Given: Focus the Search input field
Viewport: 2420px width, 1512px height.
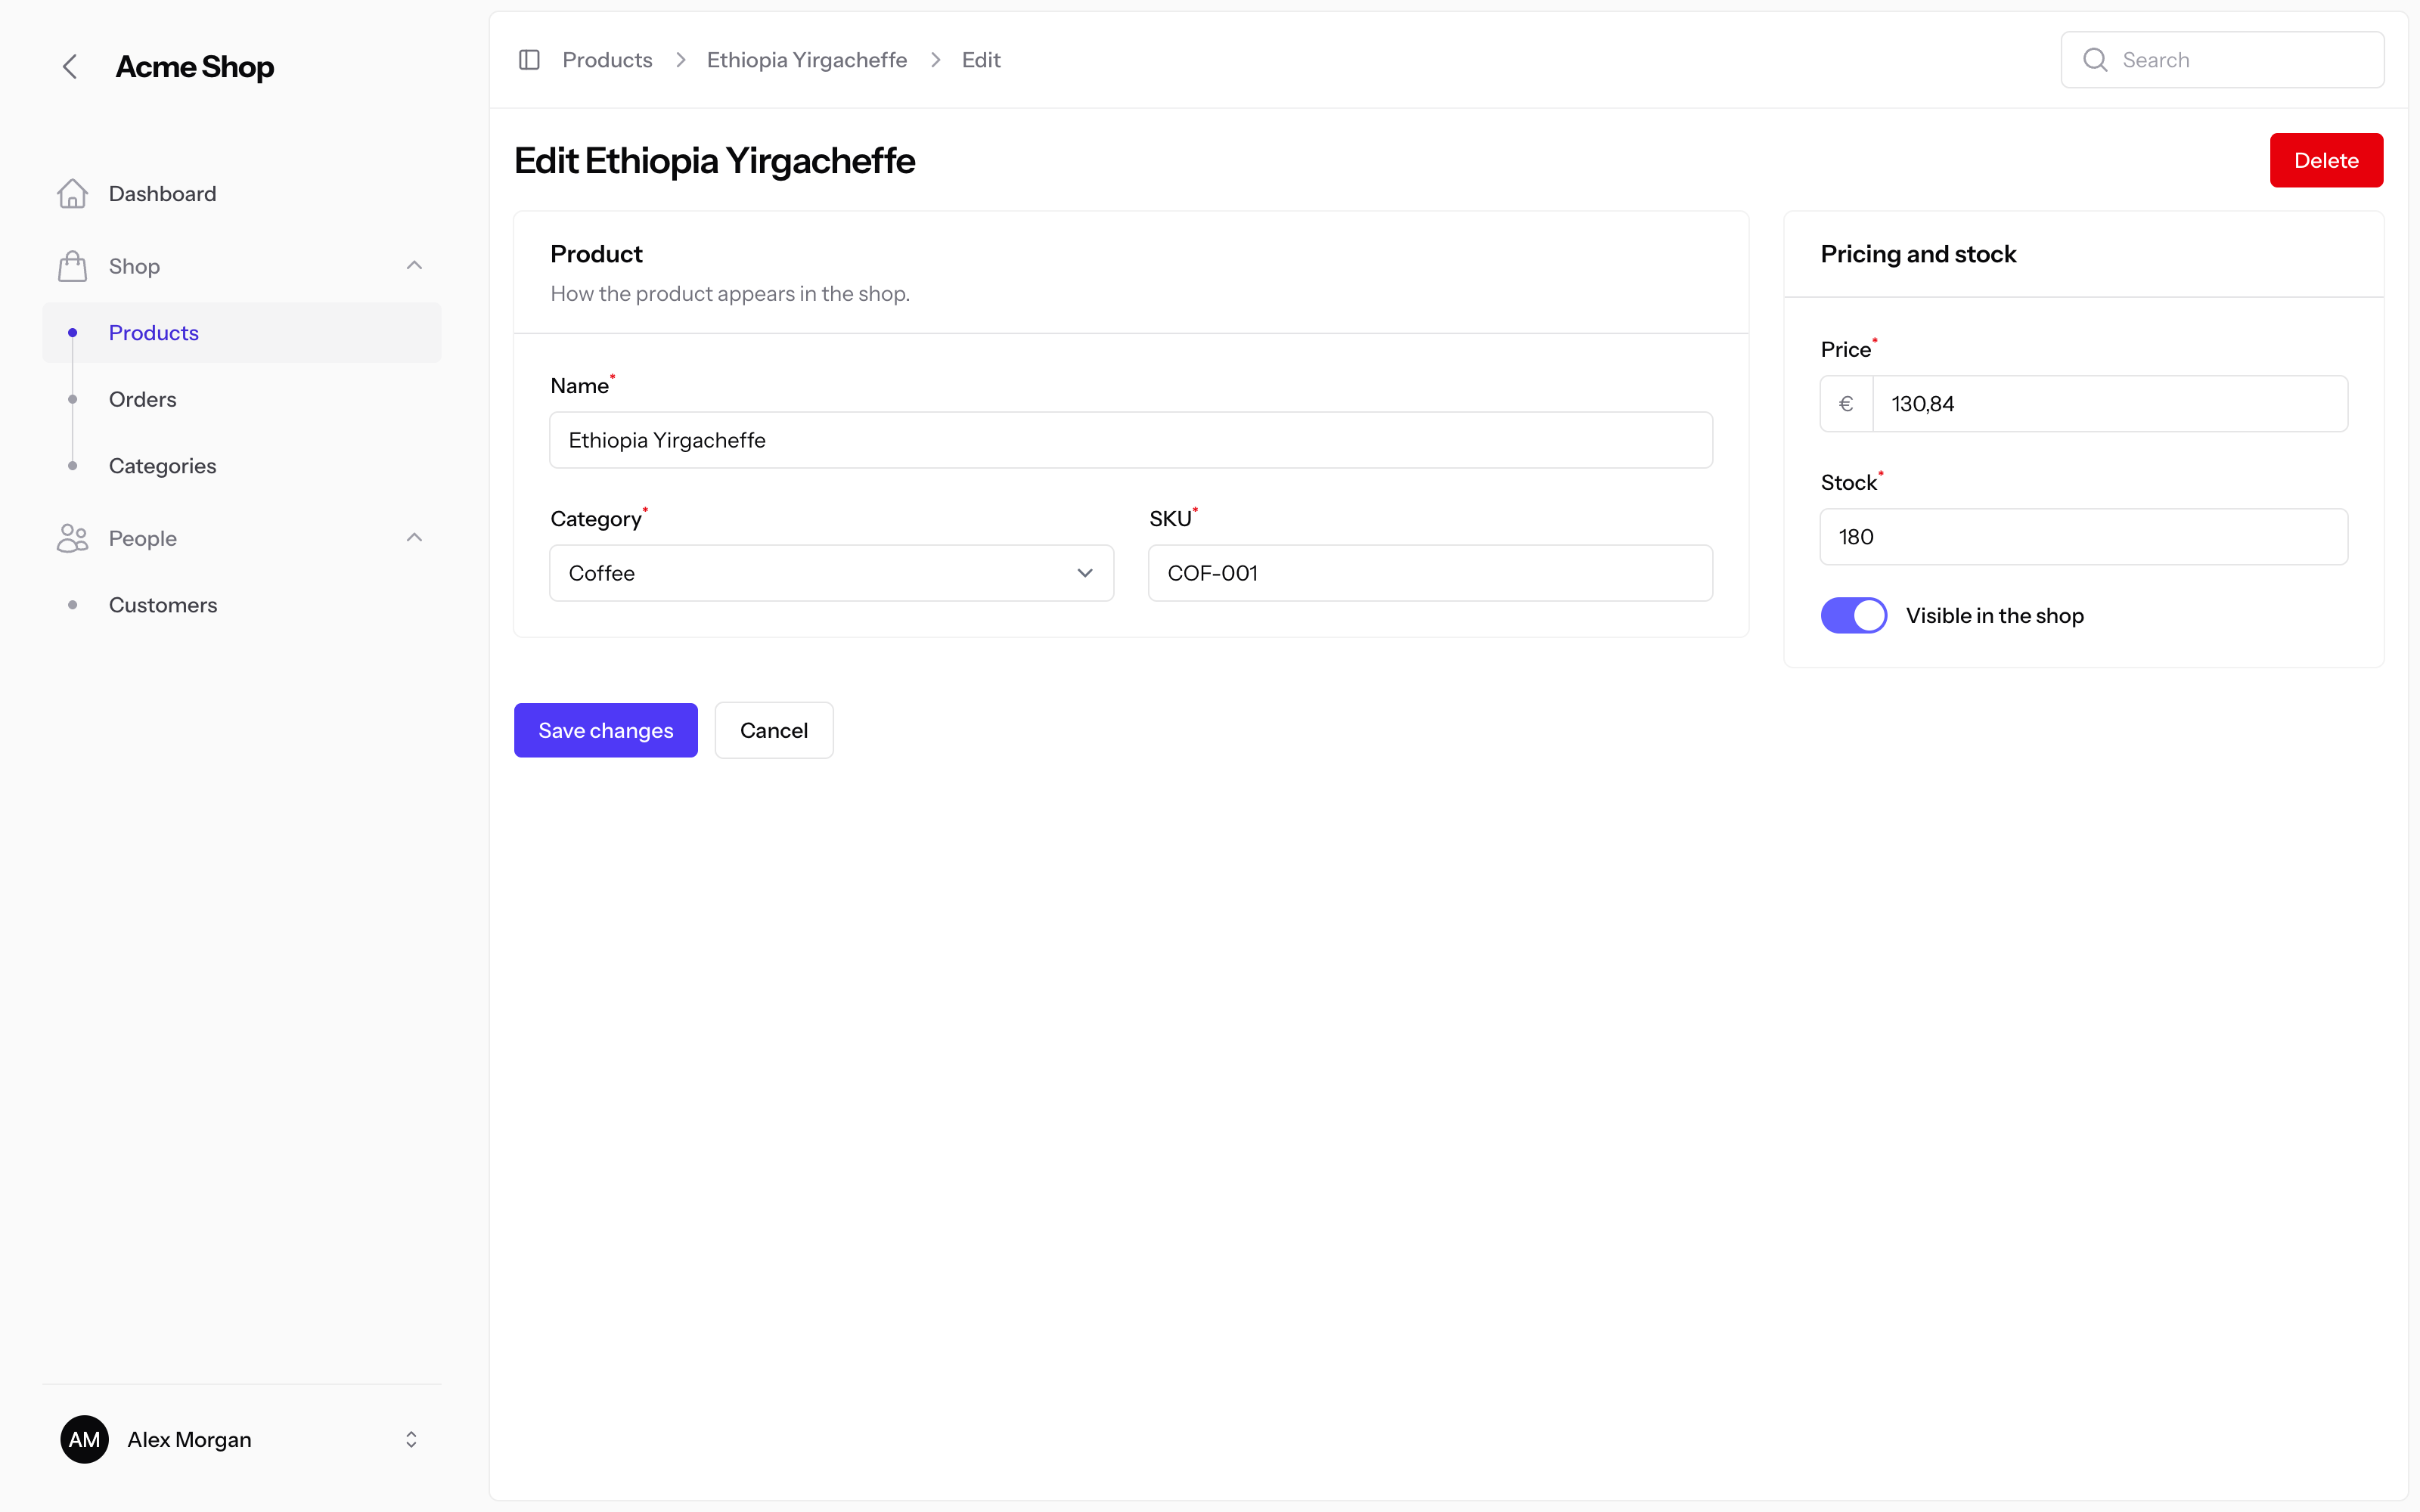Looking at the screenshot, I should click(x=2222, y=60).
